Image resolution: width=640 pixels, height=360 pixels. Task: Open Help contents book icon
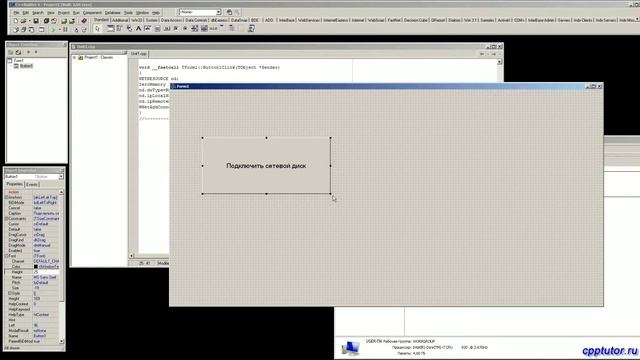tap(84, 20)
